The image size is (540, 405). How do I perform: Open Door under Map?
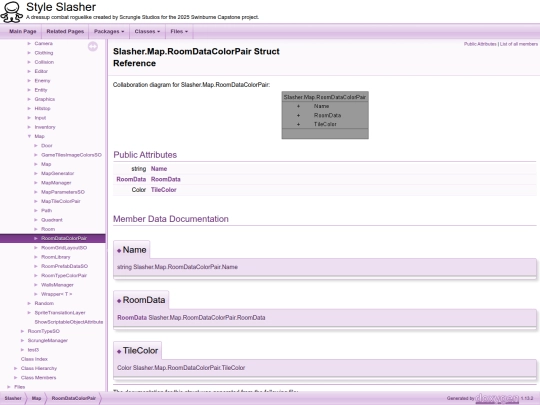click(46, 146)
